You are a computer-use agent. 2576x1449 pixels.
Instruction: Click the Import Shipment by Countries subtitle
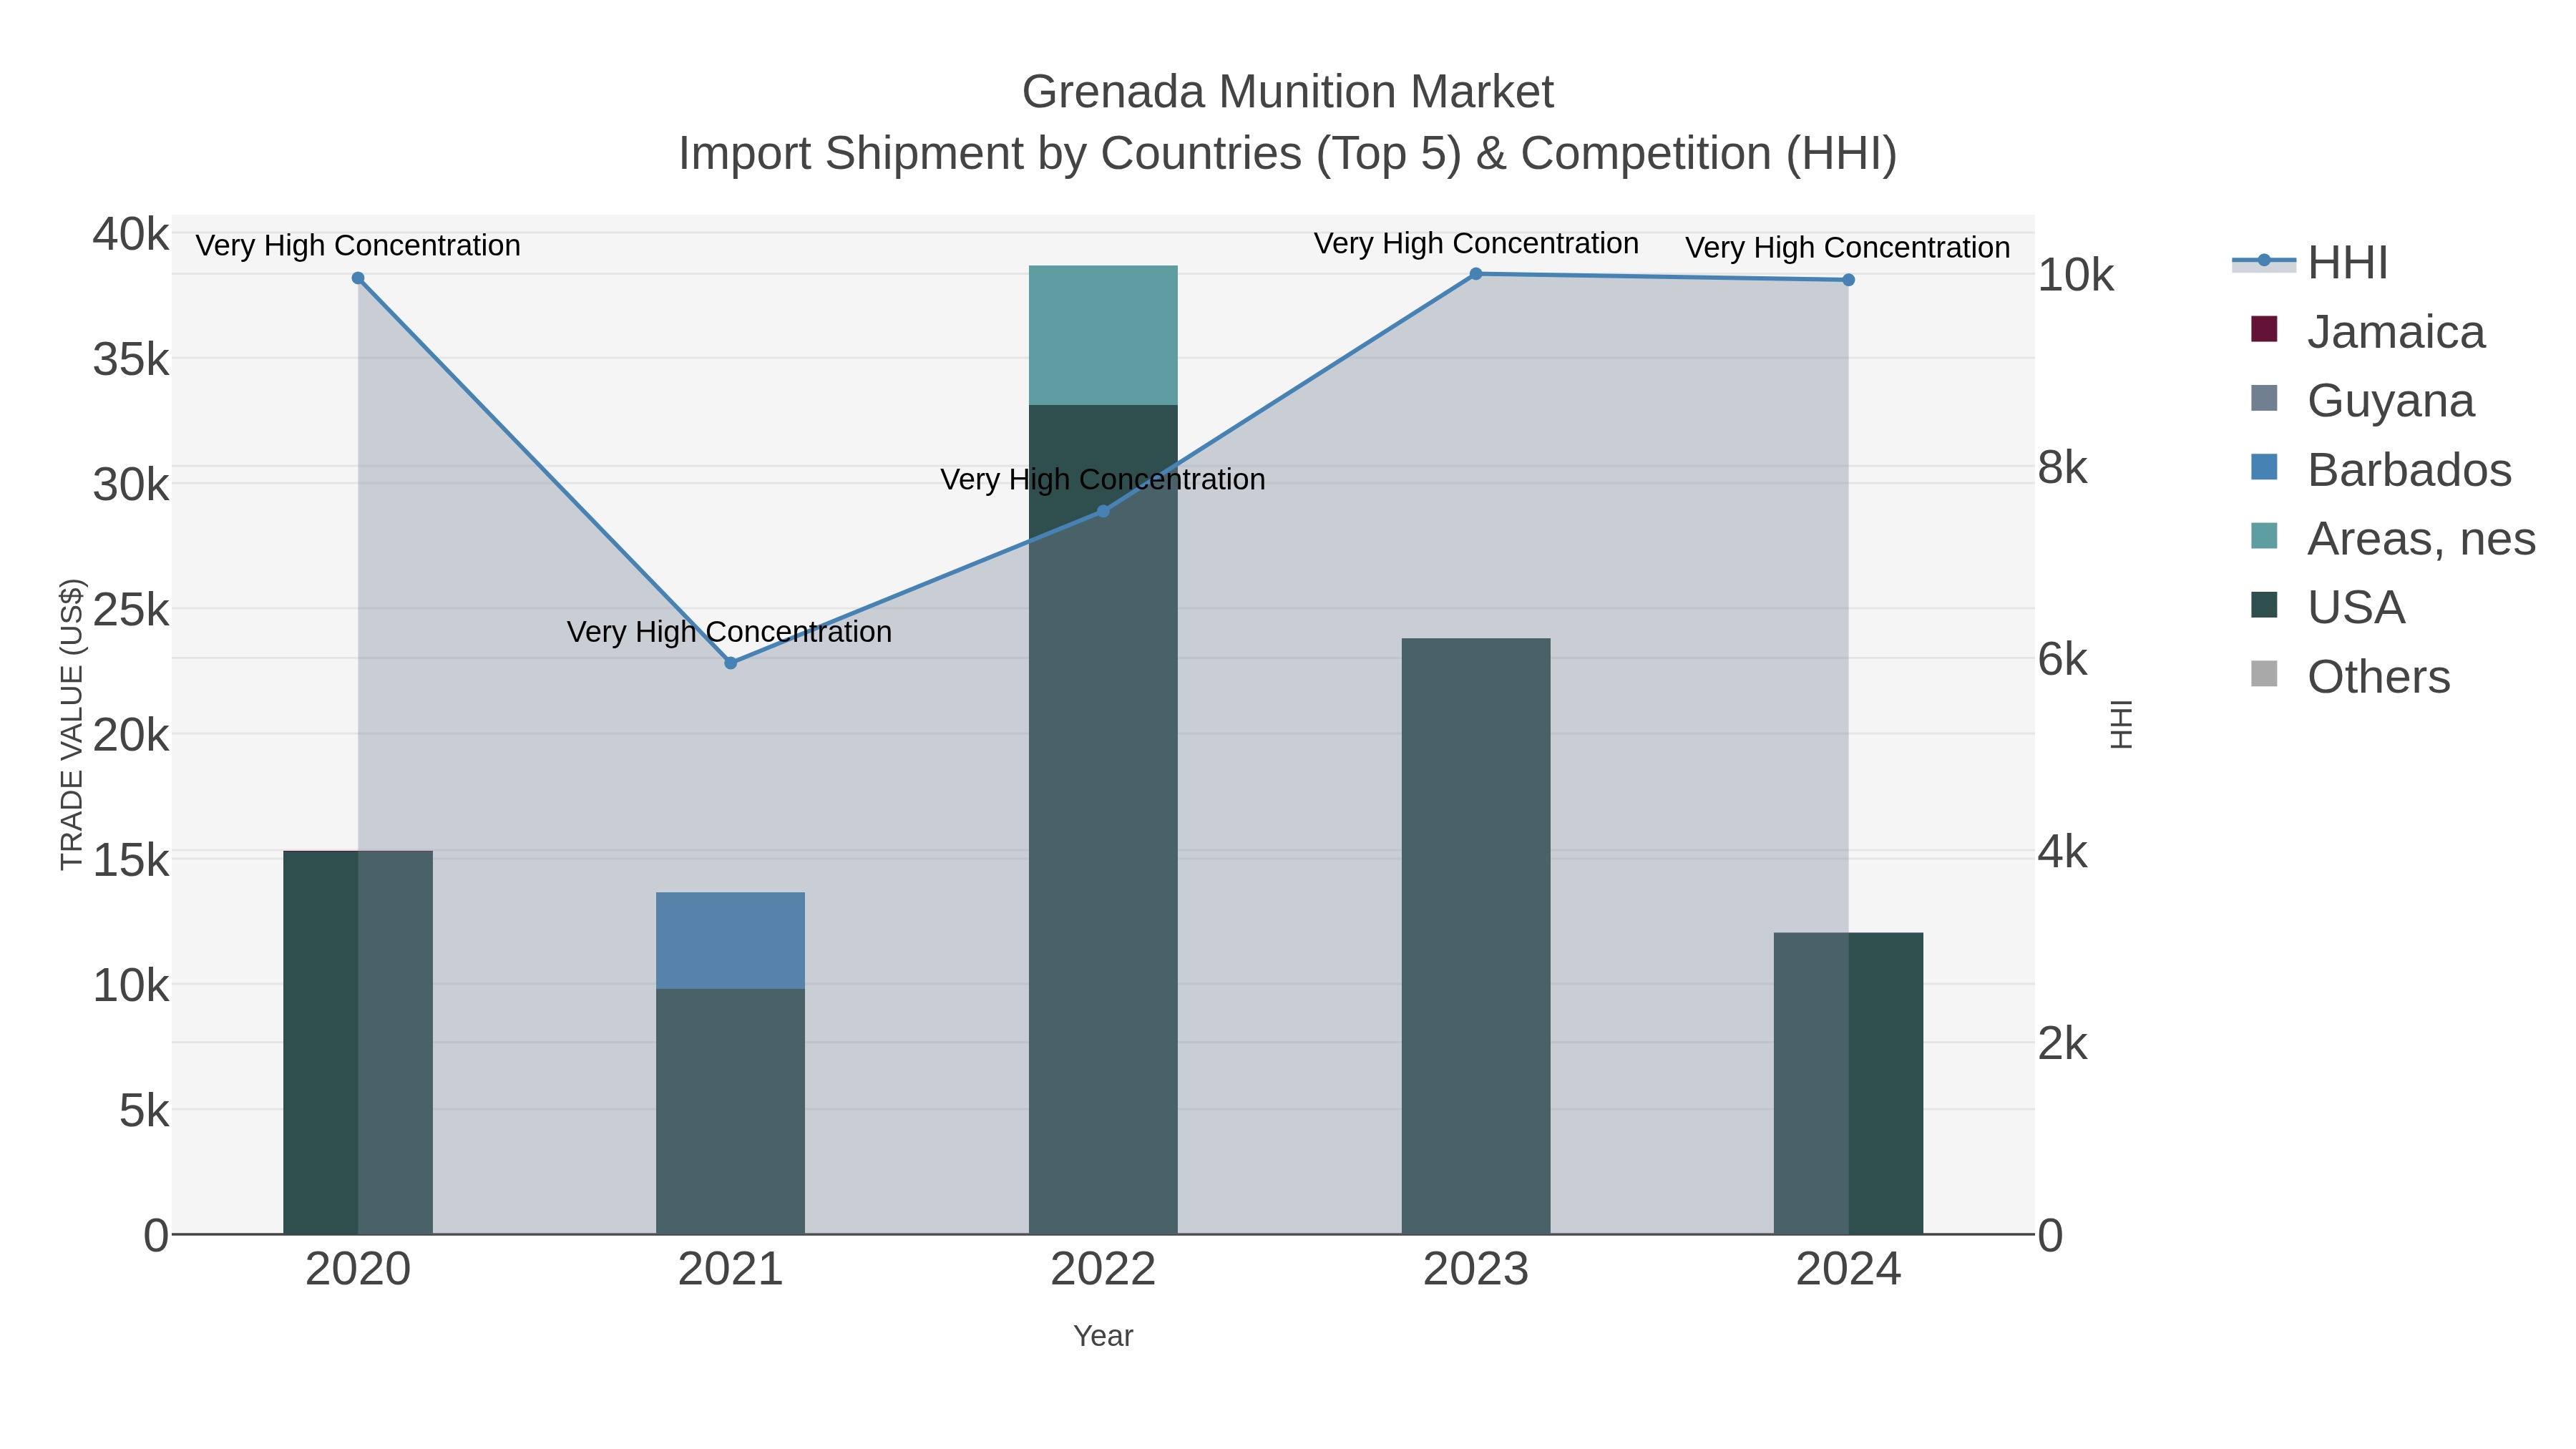tap(1288, 154)
